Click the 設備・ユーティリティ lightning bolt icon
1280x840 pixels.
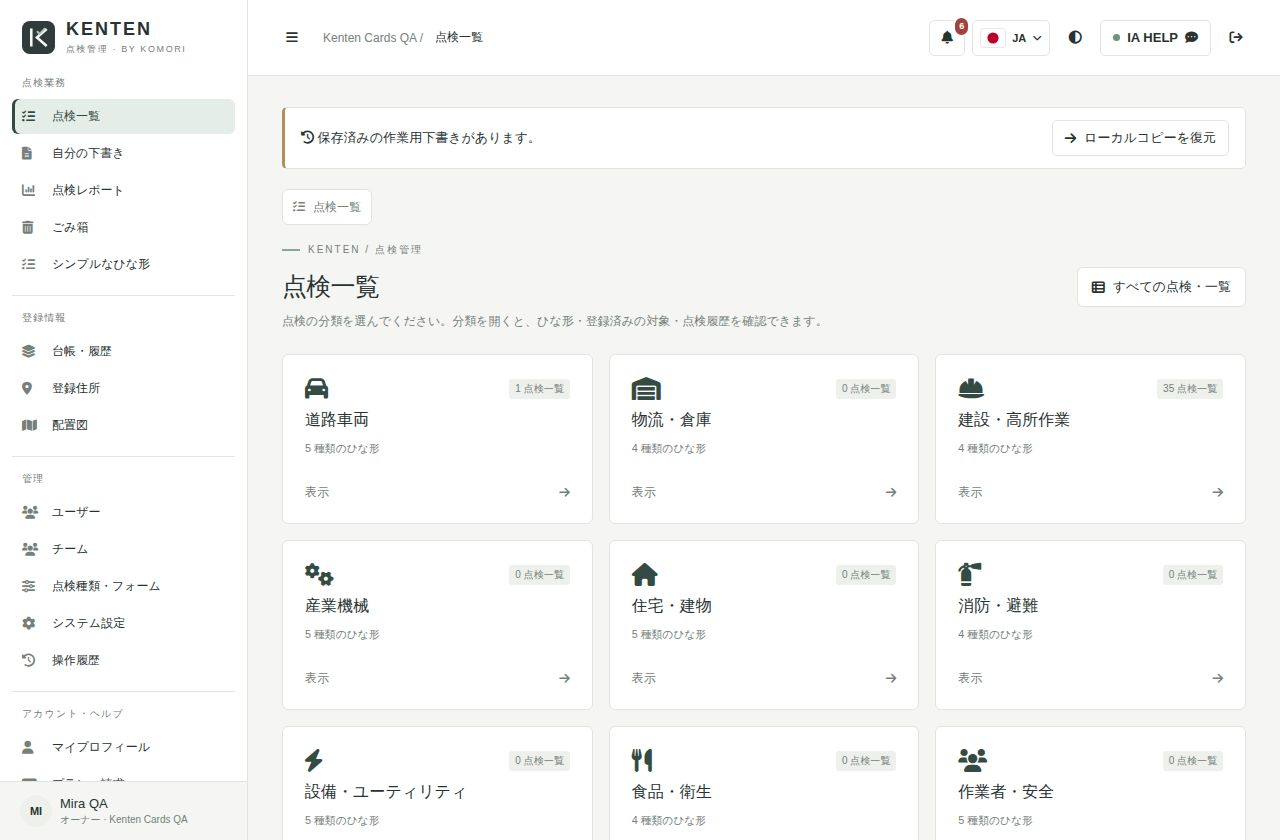314,760
